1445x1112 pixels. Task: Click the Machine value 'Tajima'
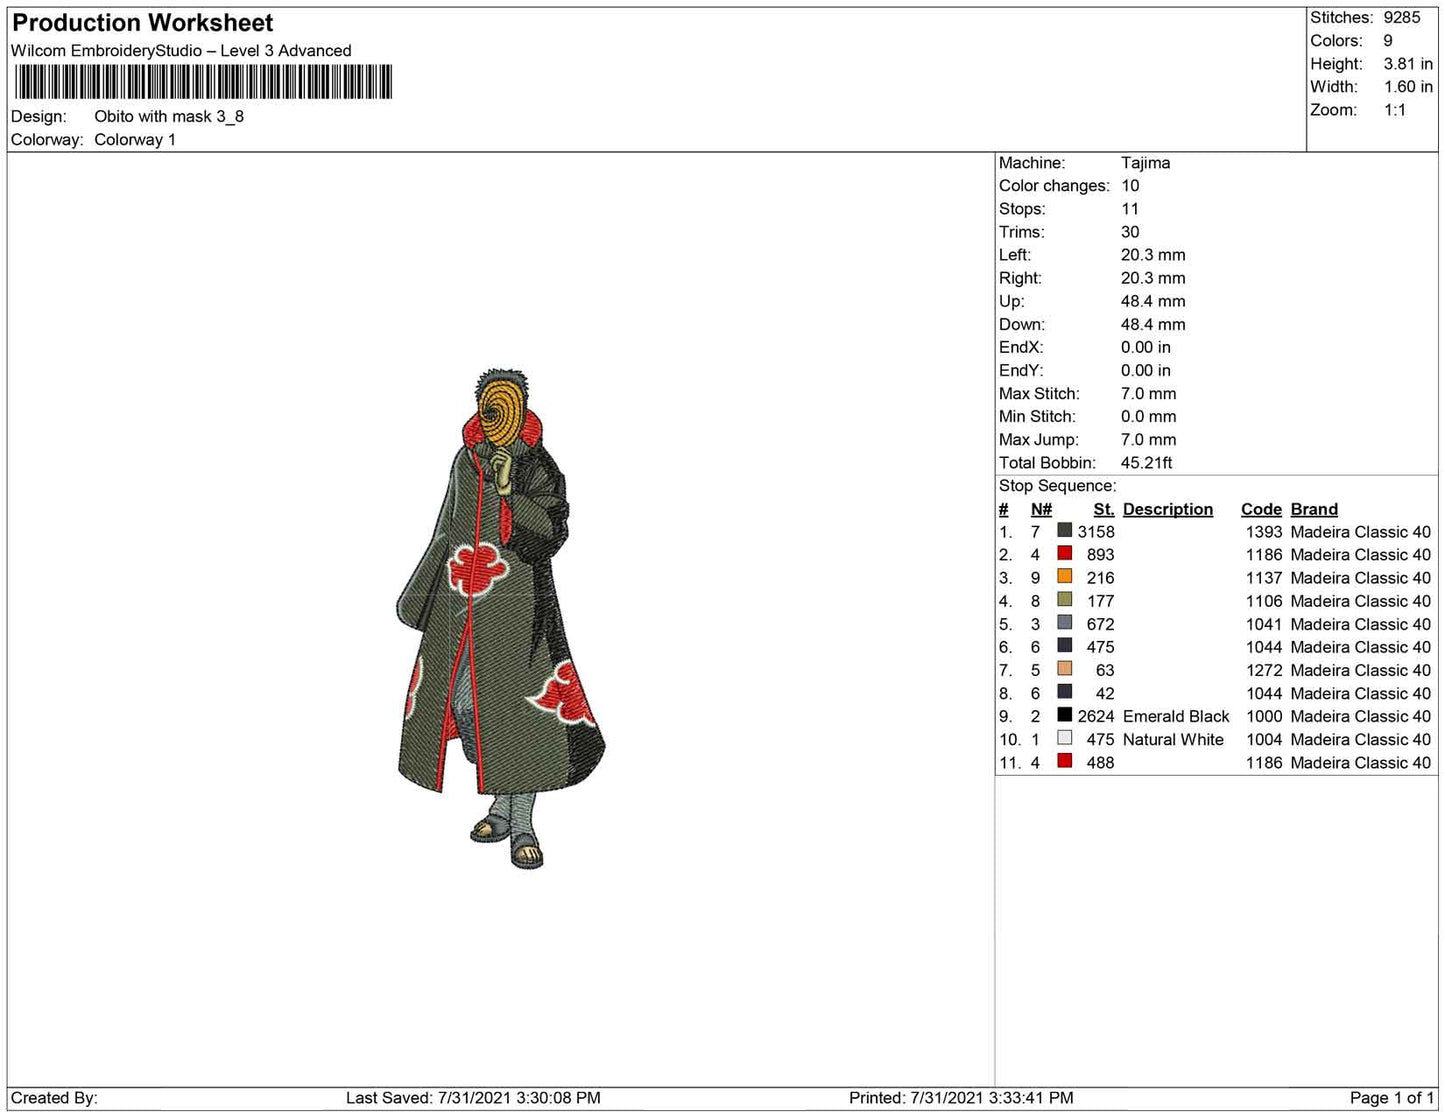pyautogui.click(x=1145, y=163)
